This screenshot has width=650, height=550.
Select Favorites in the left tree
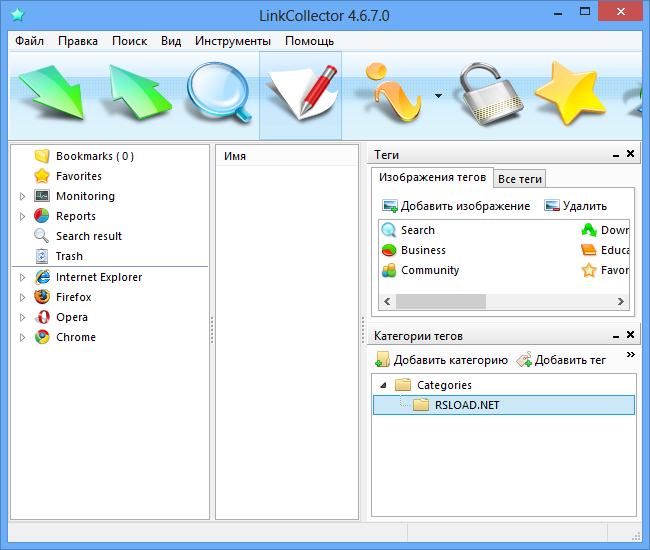[68, 176]
